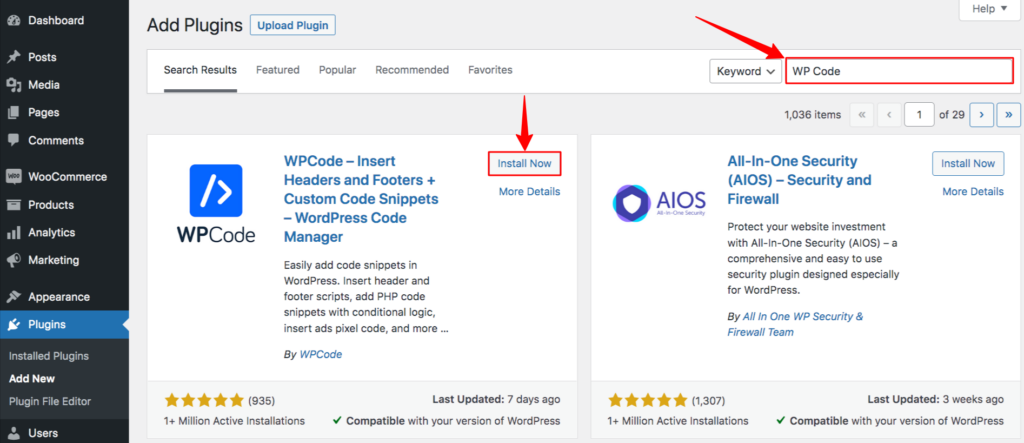The height and width of the screenshot is (443, 1024).
Task: Open the Popular plugins tab
Action: pyautogui.click(x=338, y=70)
